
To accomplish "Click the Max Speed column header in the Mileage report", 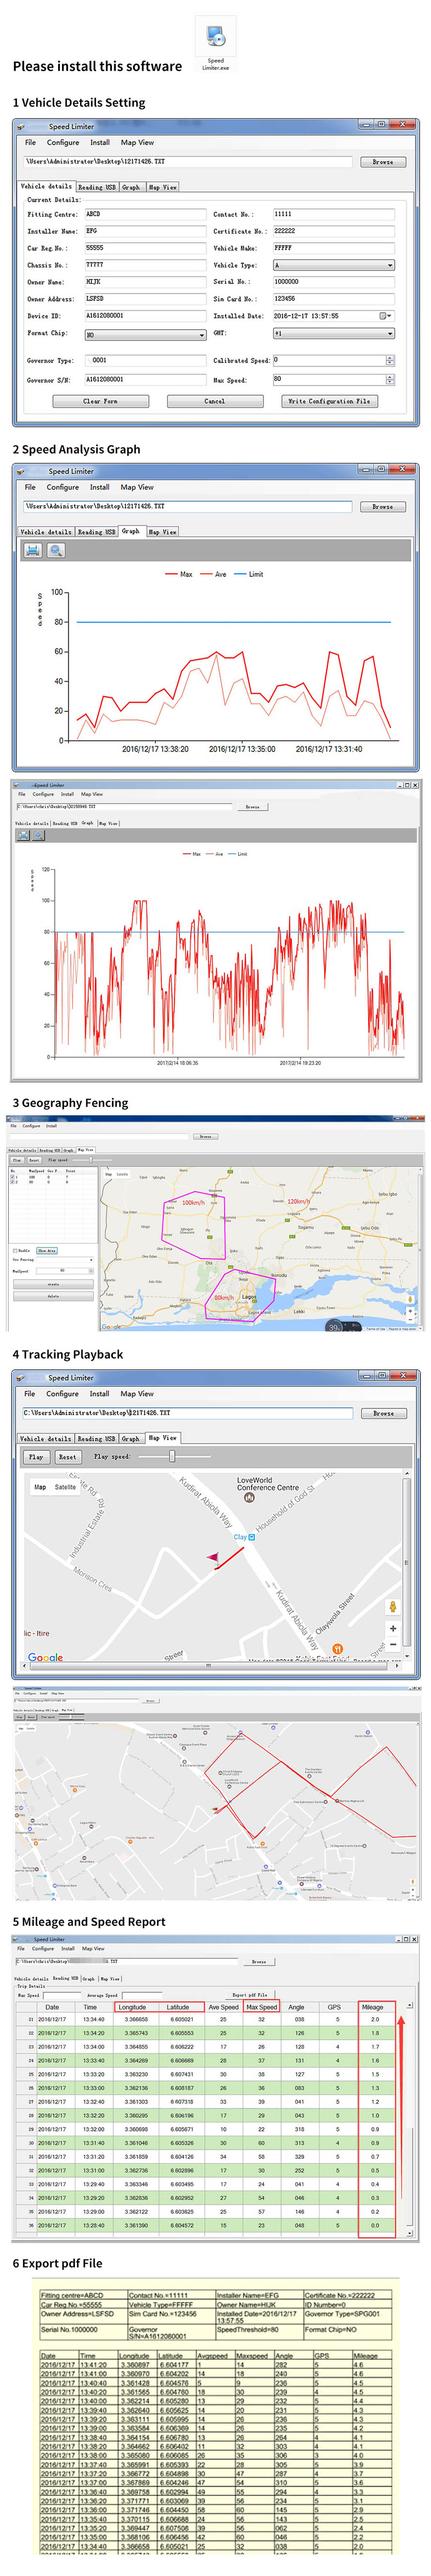I will tap(262, 2007).
